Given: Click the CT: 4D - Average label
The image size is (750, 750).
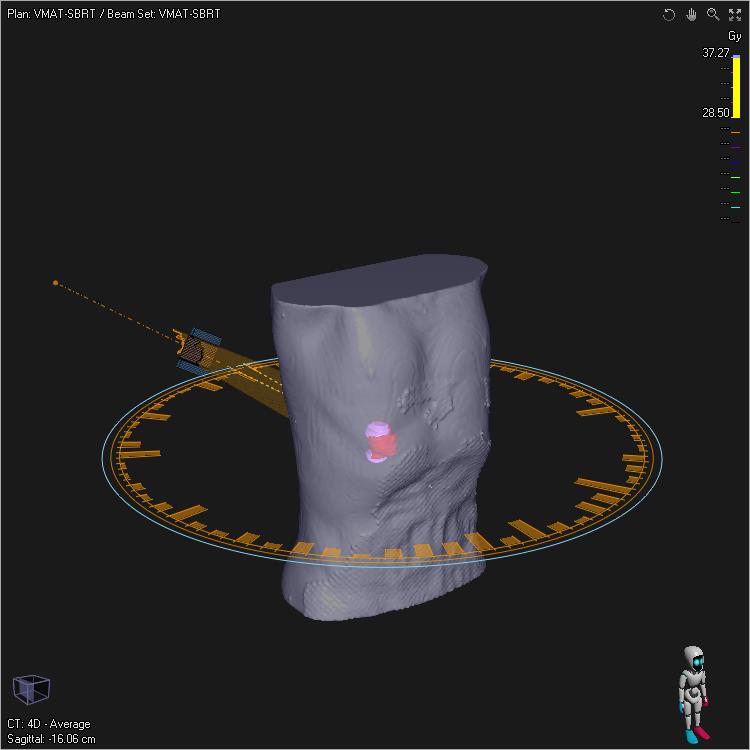Looking at the screenshot, I should click(x=49, y=724).
